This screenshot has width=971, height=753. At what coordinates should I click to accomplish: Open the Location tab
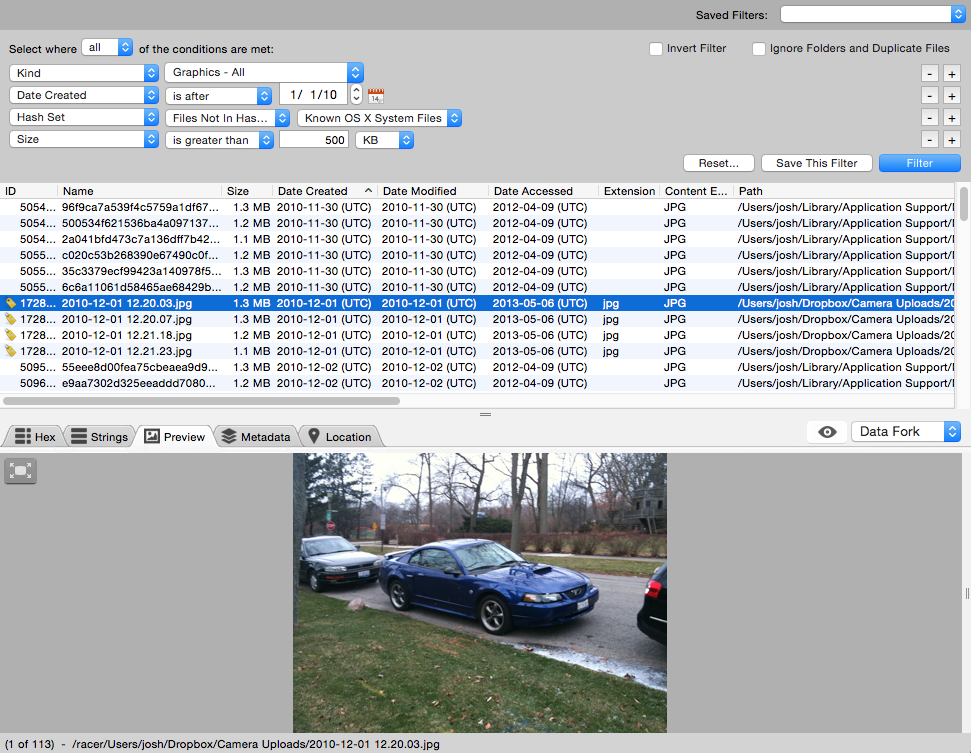coord(339,436)
